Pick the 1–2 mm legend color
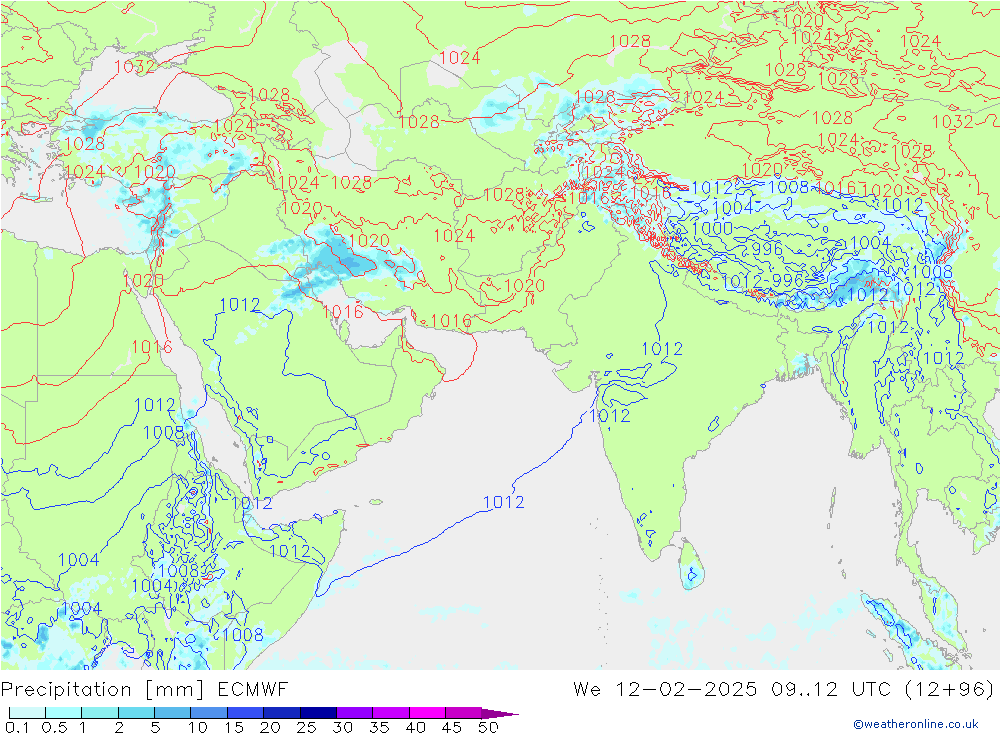This screenshot has height=733, width=1000. coord(100,713)
